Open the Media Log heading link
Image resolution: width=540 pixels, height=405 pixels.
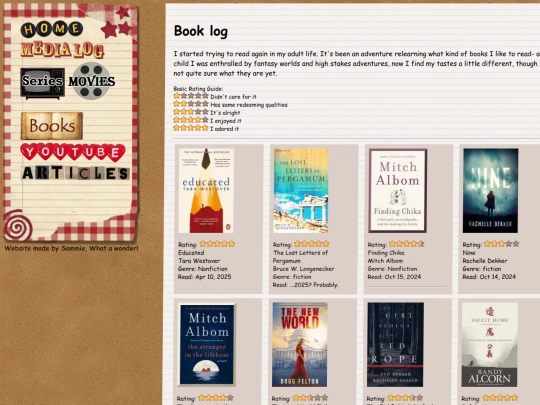62,50
